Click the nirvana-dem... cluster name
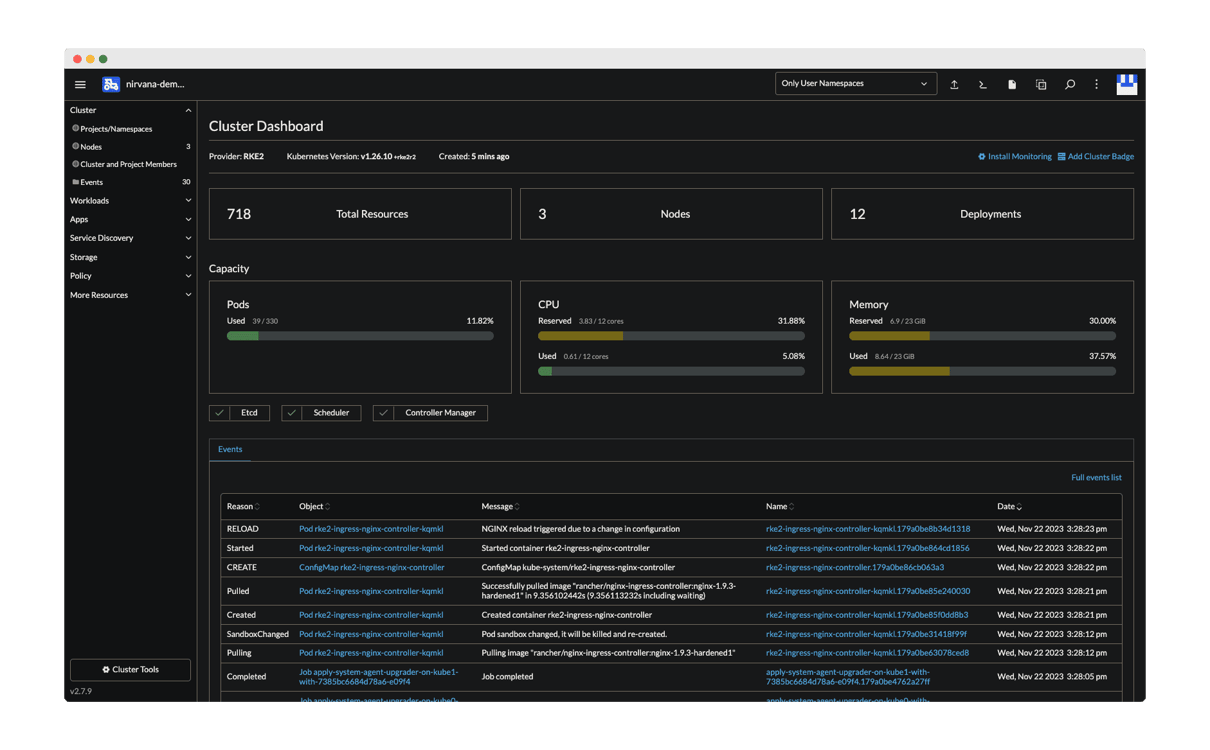Image resolution: width=1210 pixels, height=750 pixels. (x=155, y=84)
